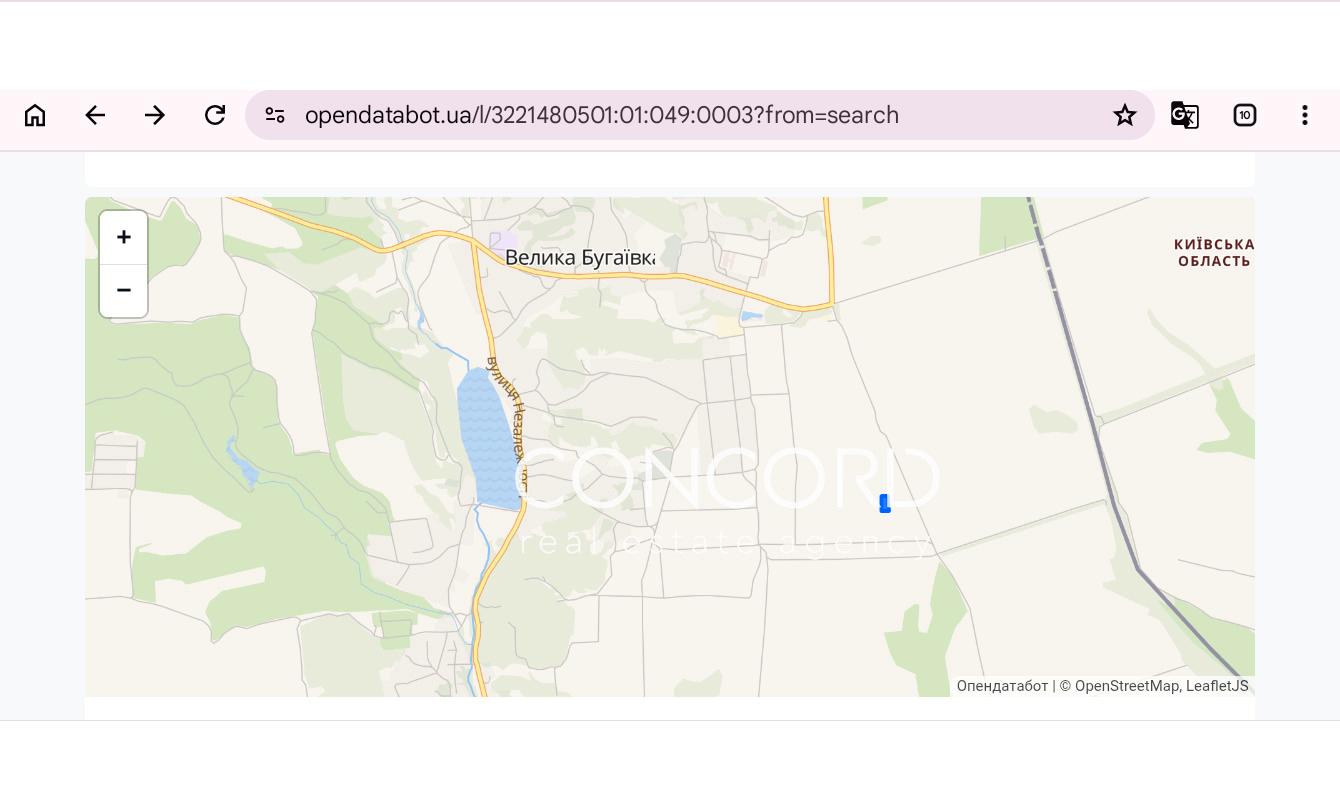Go to the browser home page
Screen dimensions: 1340x800
coord(35,115)
